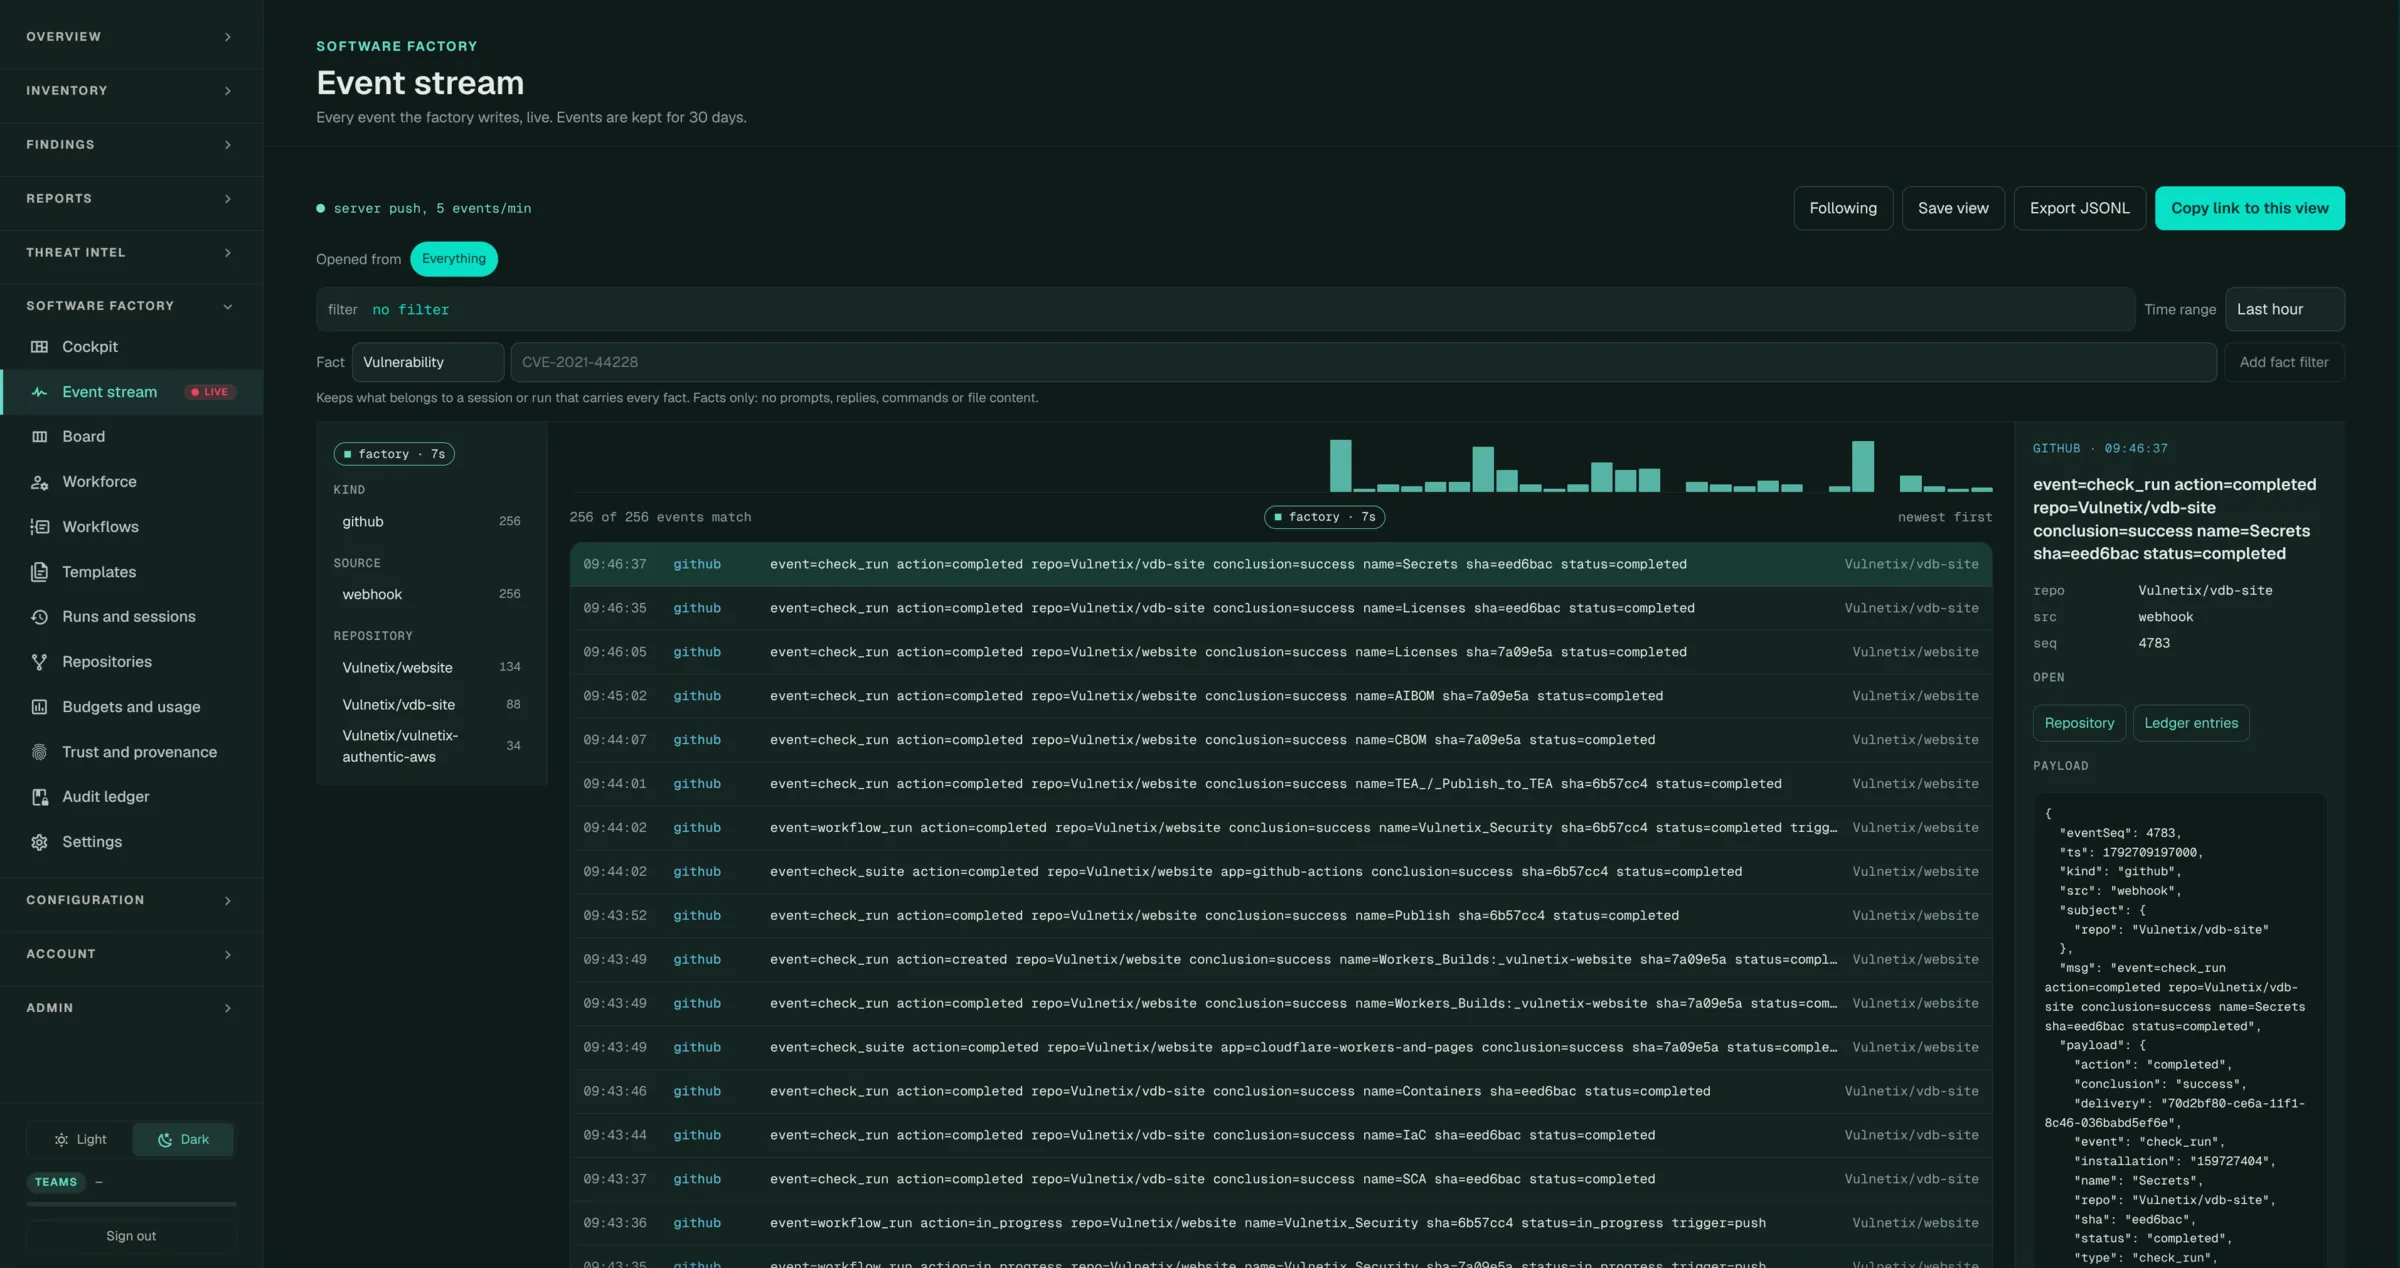Expand the Admin sidebar section
Viewport: 2400px width, 1268px height.
pyautogui.click(x=131, y=1008)
